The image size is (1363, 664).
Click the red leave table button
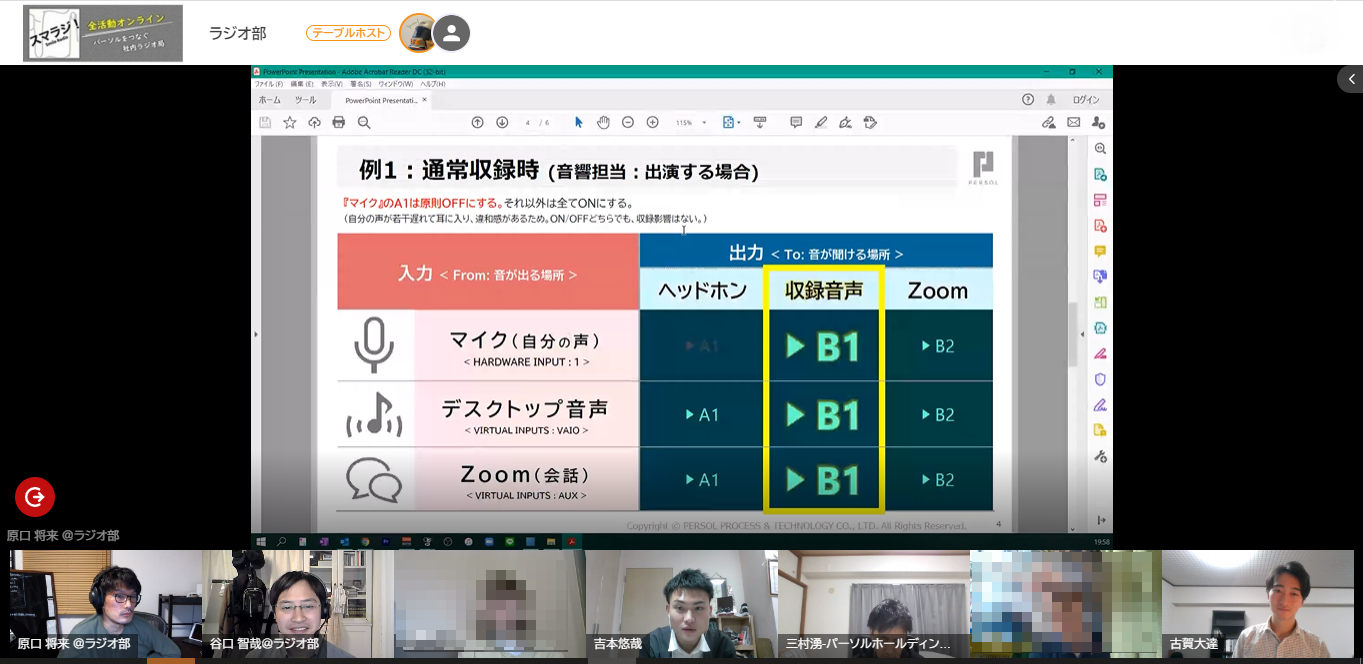(35, 497)
